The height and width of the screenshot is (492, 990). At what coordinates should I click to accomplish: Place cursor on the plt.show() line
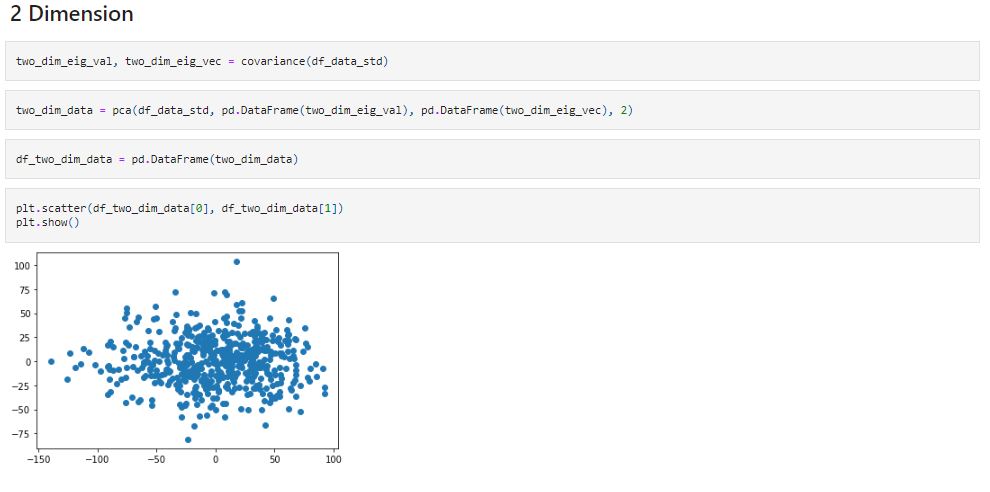coord(48,222)
